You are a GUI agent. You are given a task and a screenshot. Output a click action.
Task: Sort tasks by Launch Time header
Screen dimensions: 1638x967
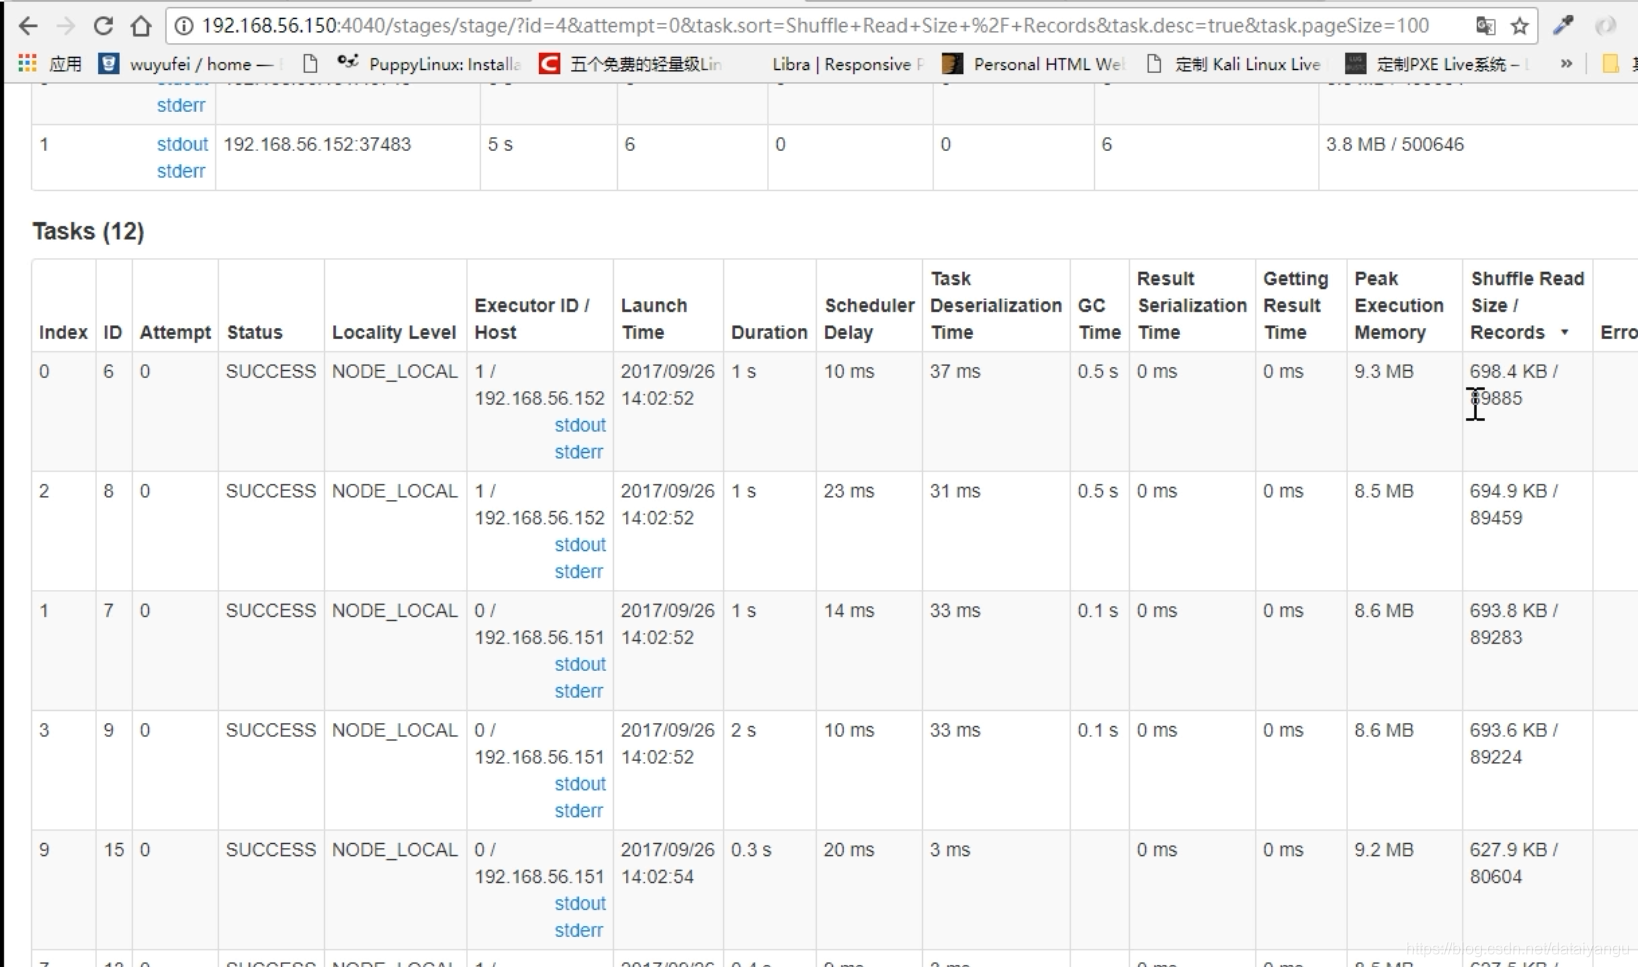tap(654, 319)
